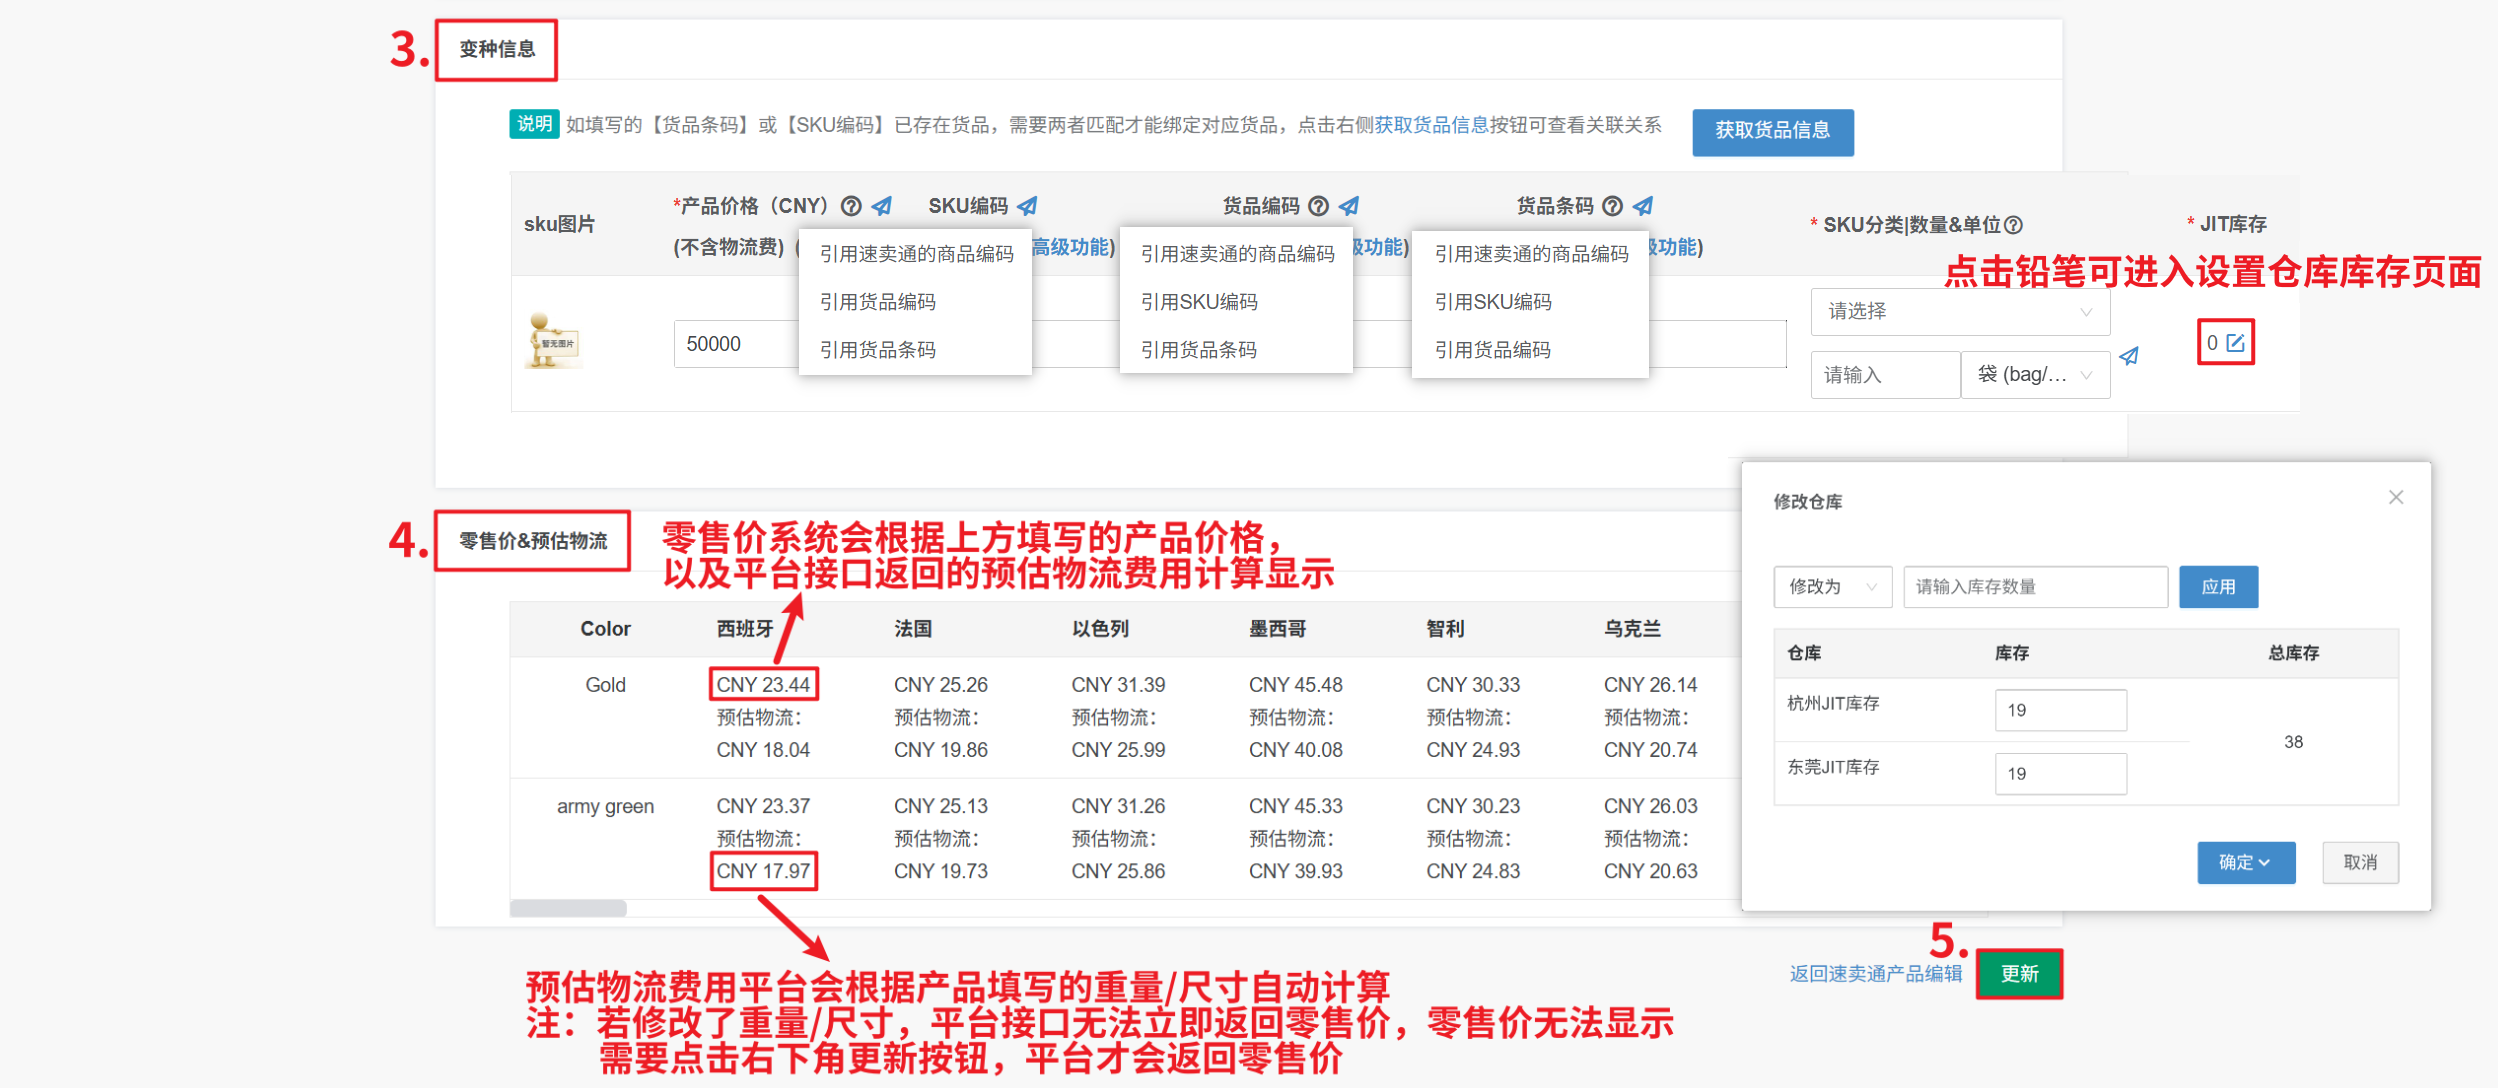Viewport: 2498px width, 1088px height.
Task: Click paper plane icon next to 产品价格
Action: click(x=882, y=206)
